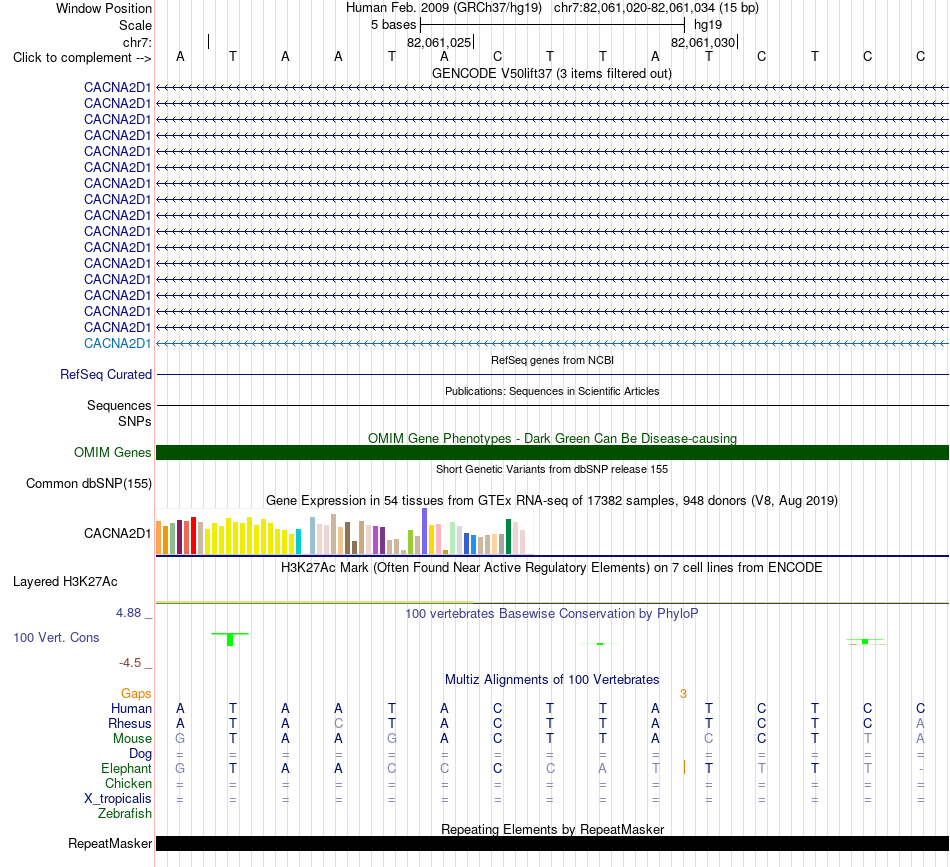Click the light blue CACNA2D1 transcript label
Viewport: 950px width, 867px height.
pyautogui.click(x=117, y=344)
